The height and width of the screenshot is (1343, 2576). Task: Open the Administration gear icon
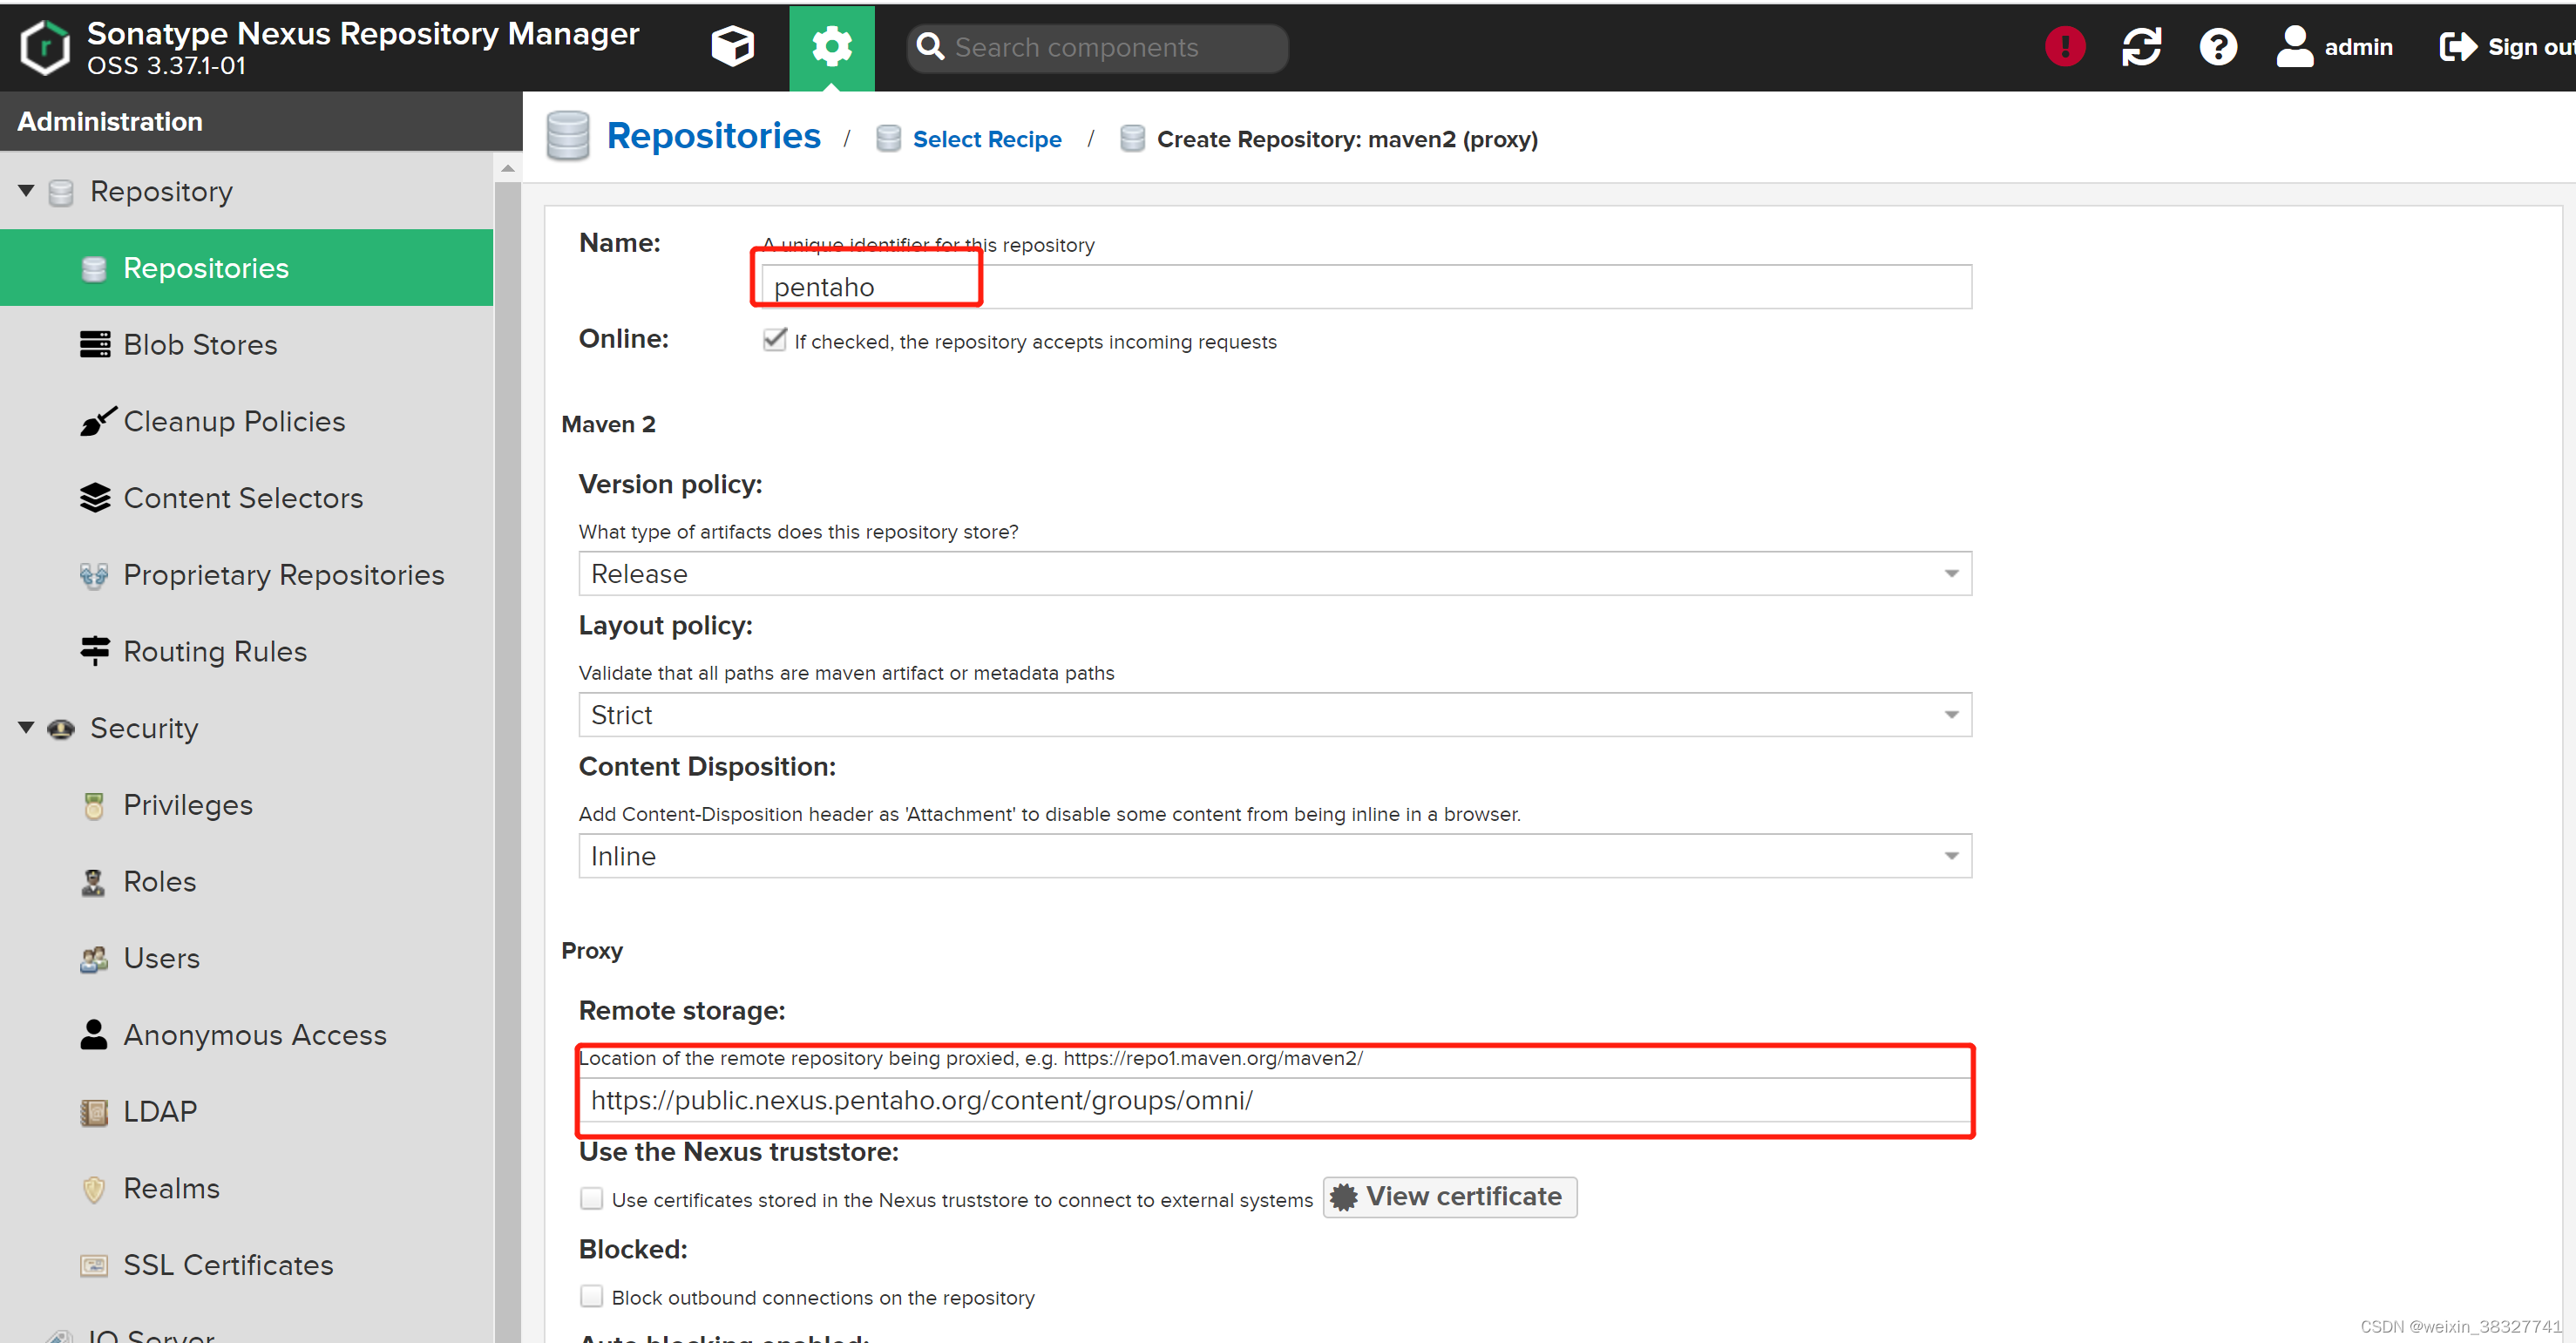(x=831, y=47)
